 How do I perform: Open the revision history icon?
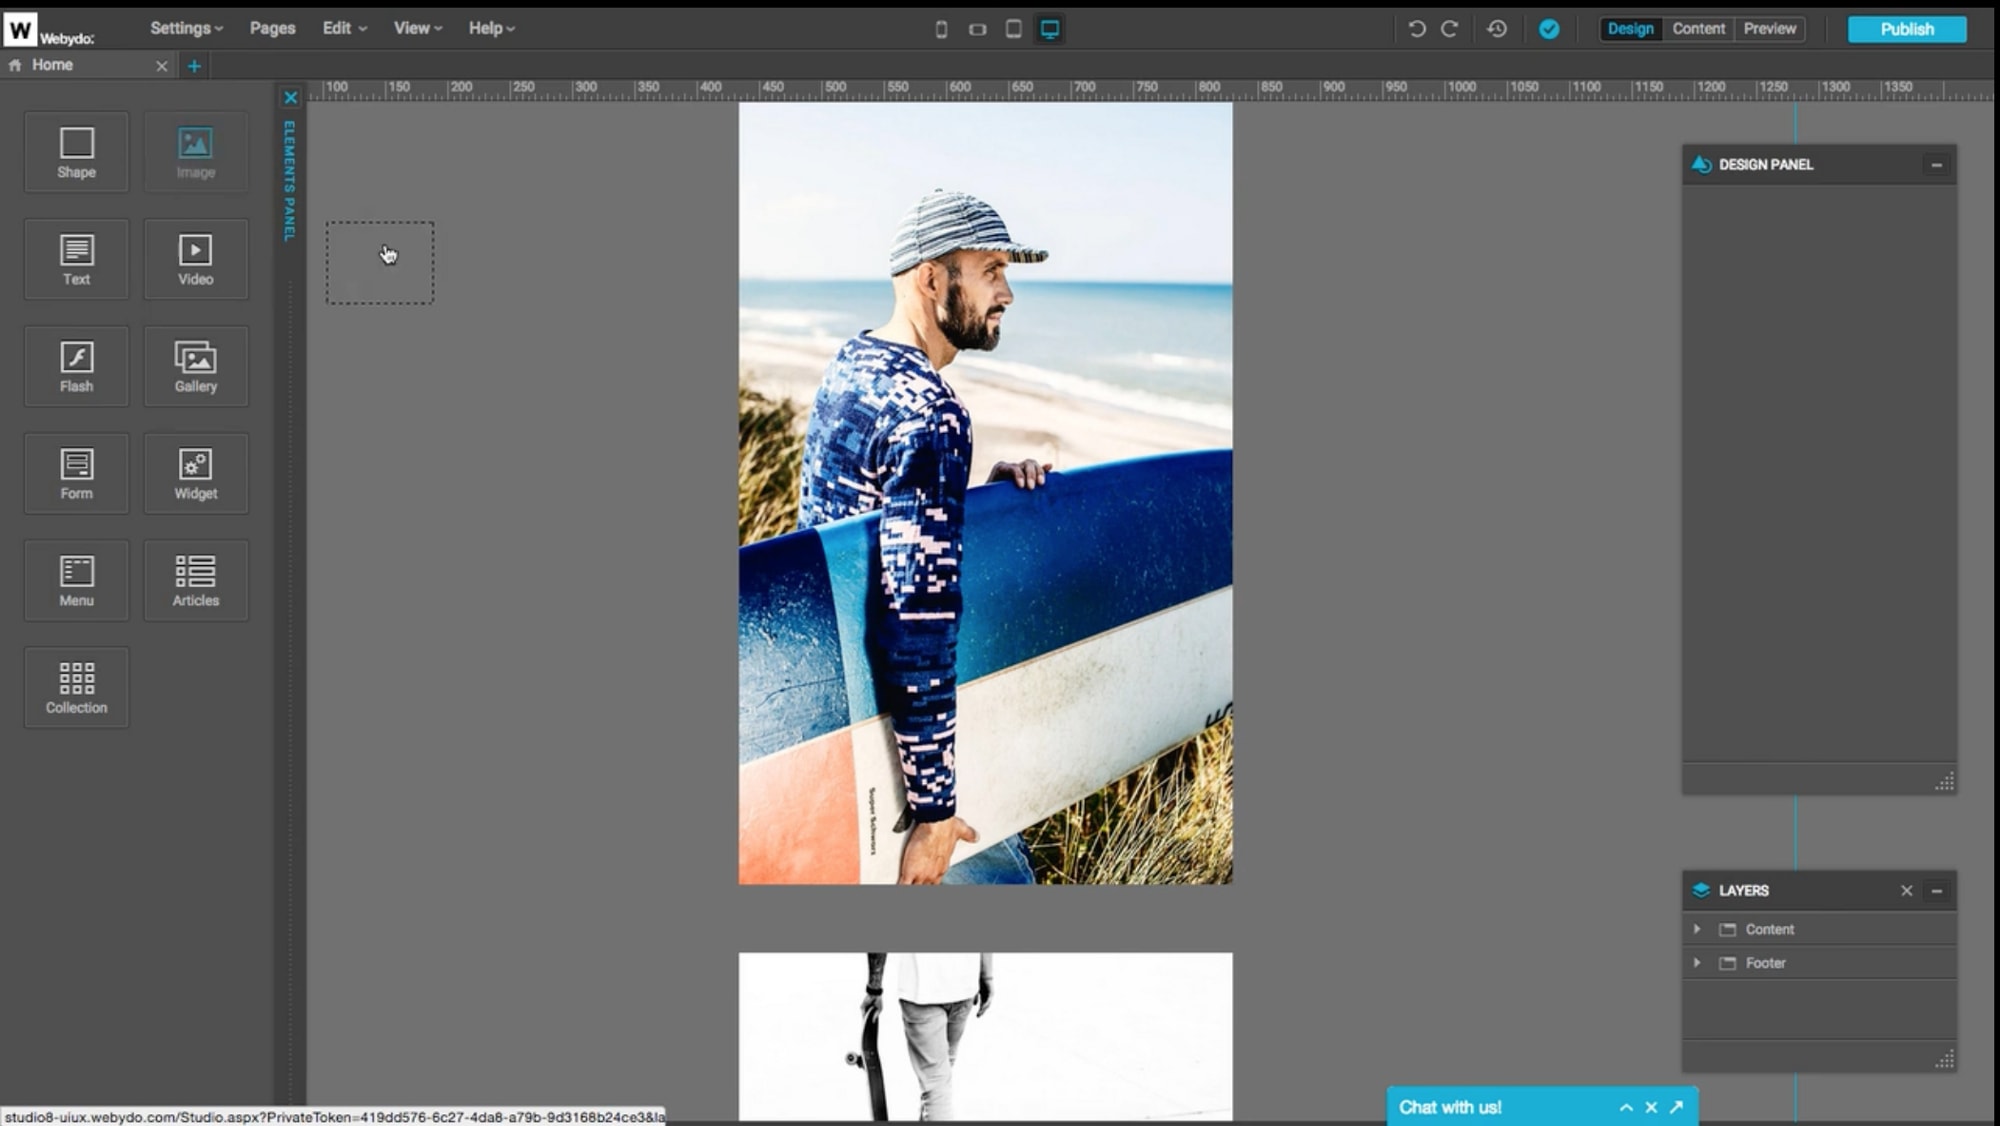(1497, 29)
